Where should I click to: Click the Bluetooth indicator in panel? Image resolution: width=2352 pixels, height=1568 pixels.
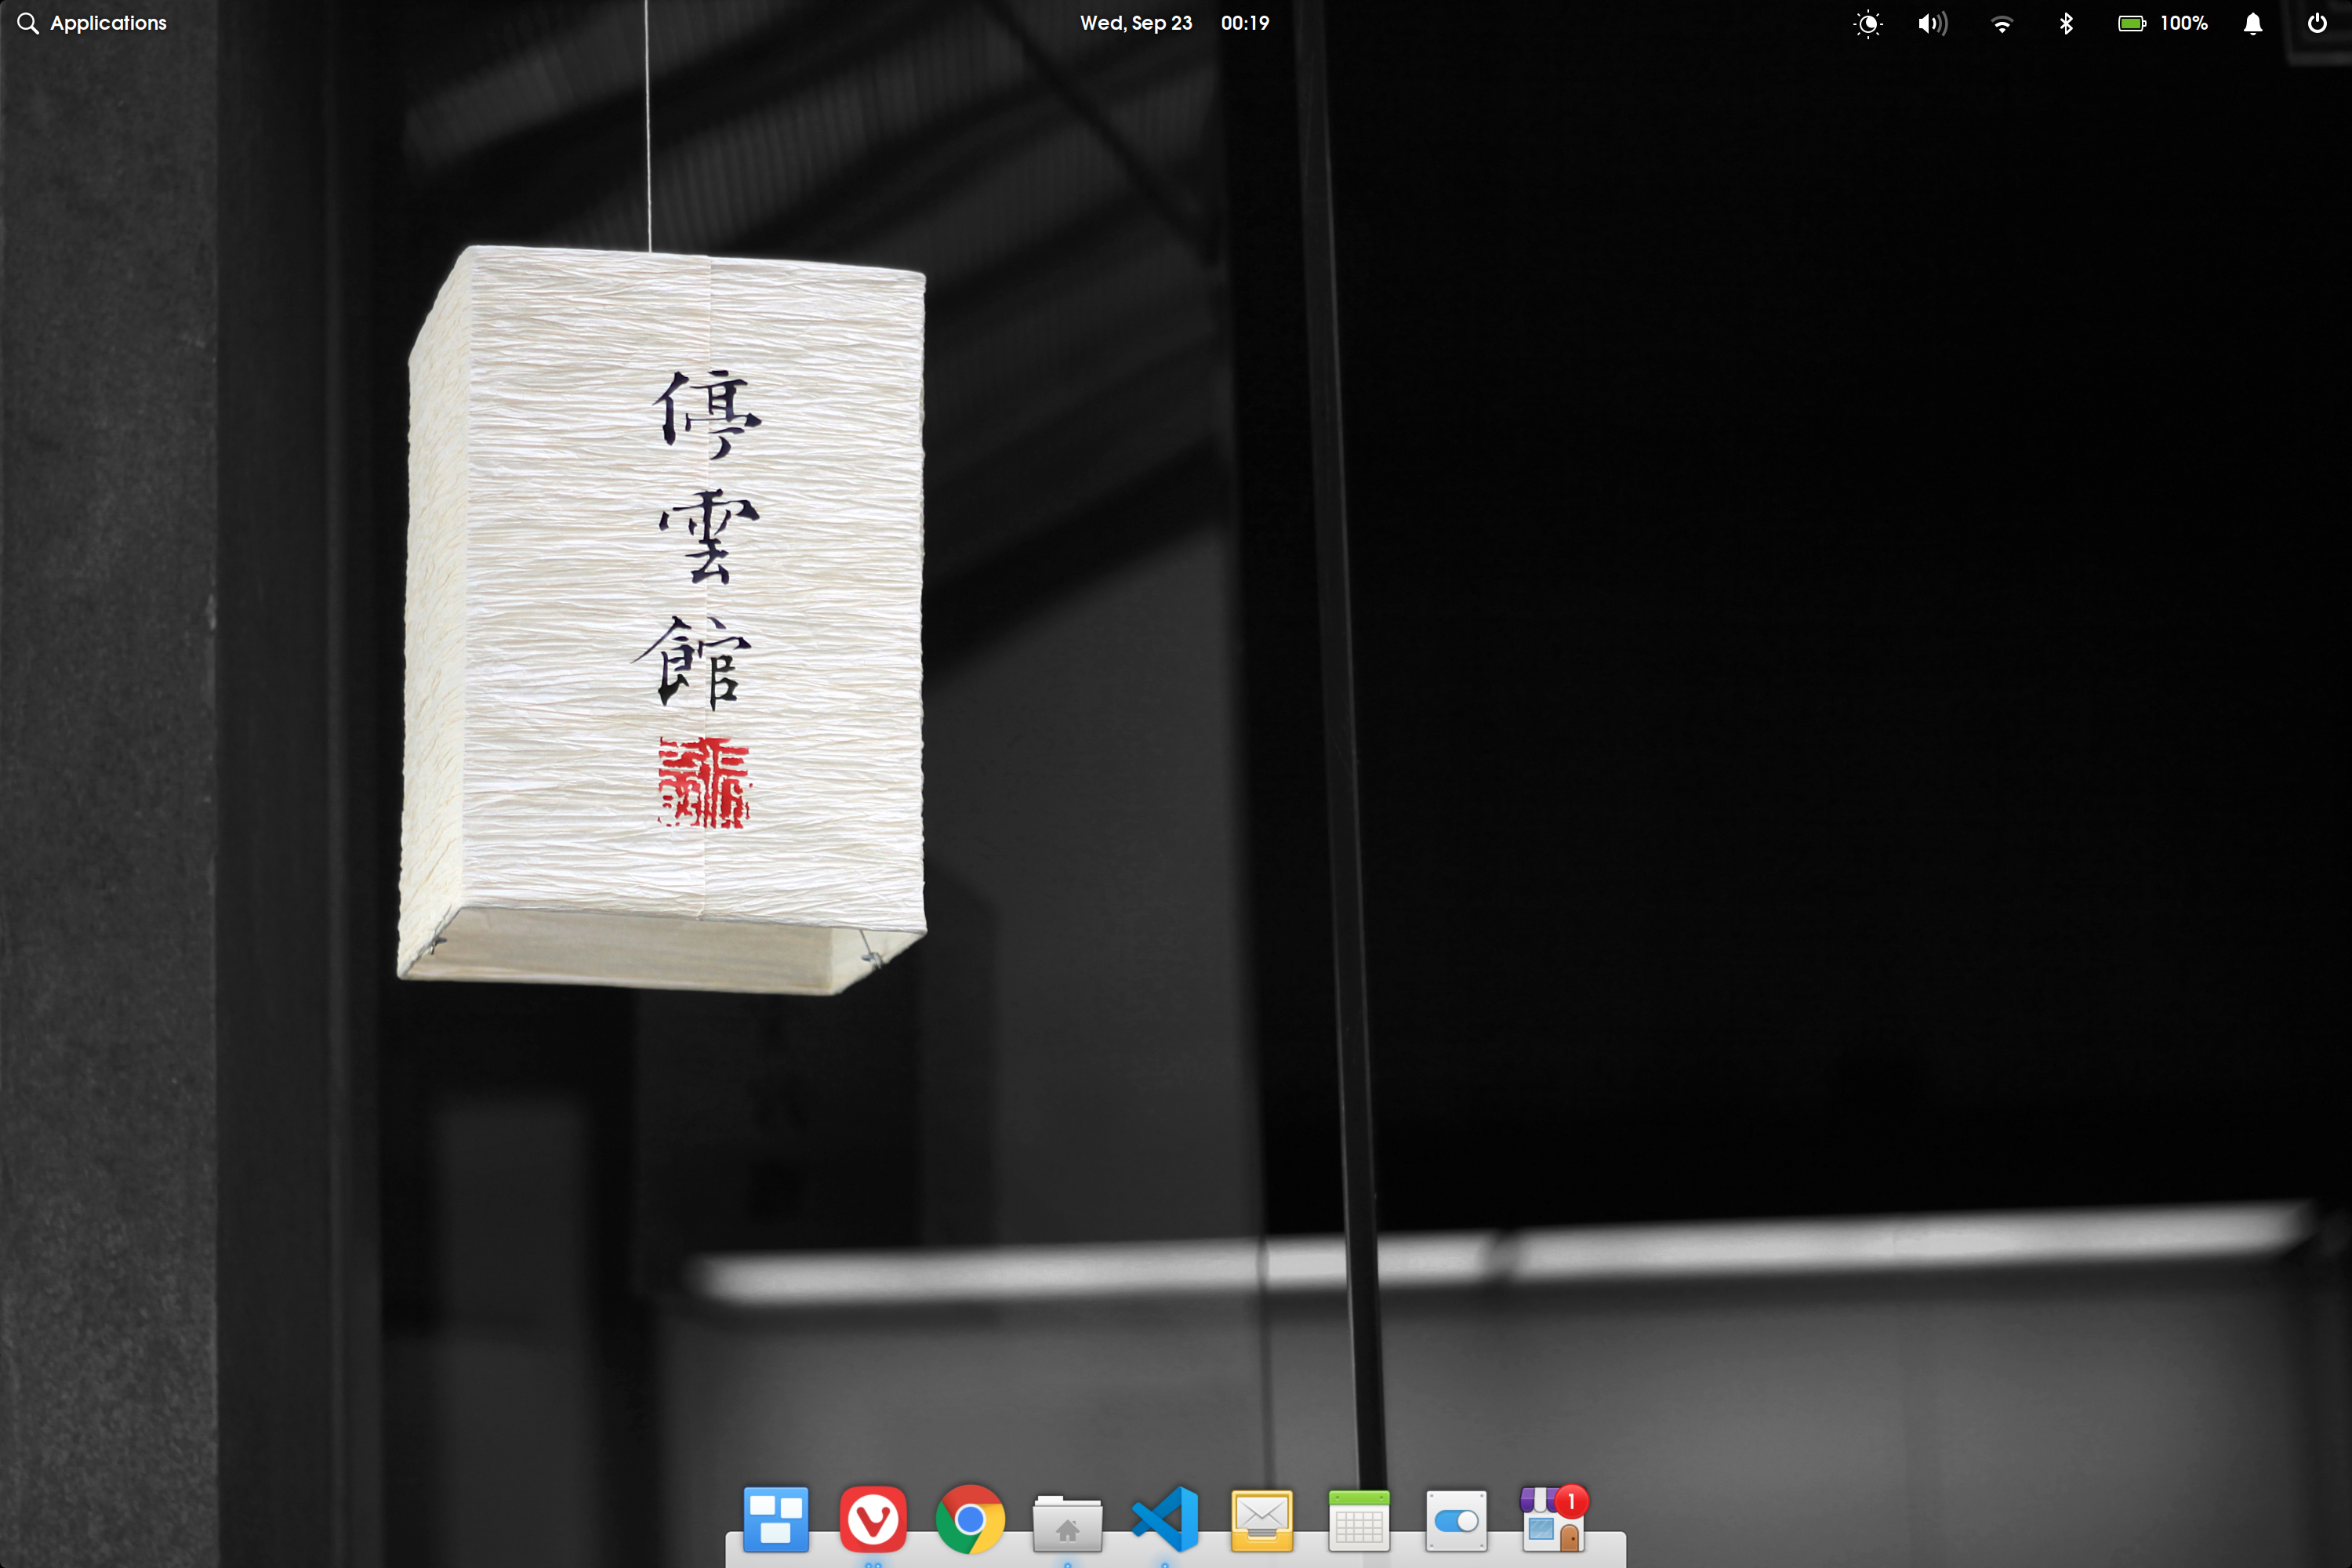(x=2066, y=24)
